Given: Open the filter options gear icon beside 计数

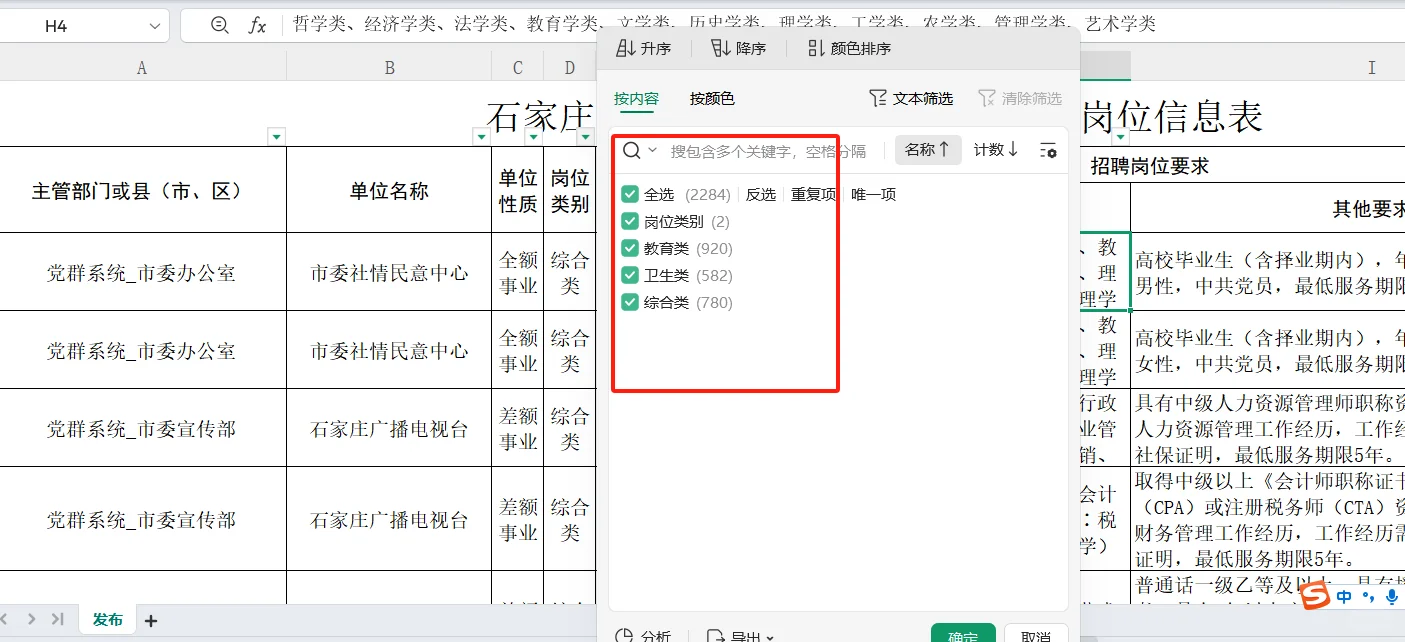Looking at the screenshot, I should (x=1049, y=150).
